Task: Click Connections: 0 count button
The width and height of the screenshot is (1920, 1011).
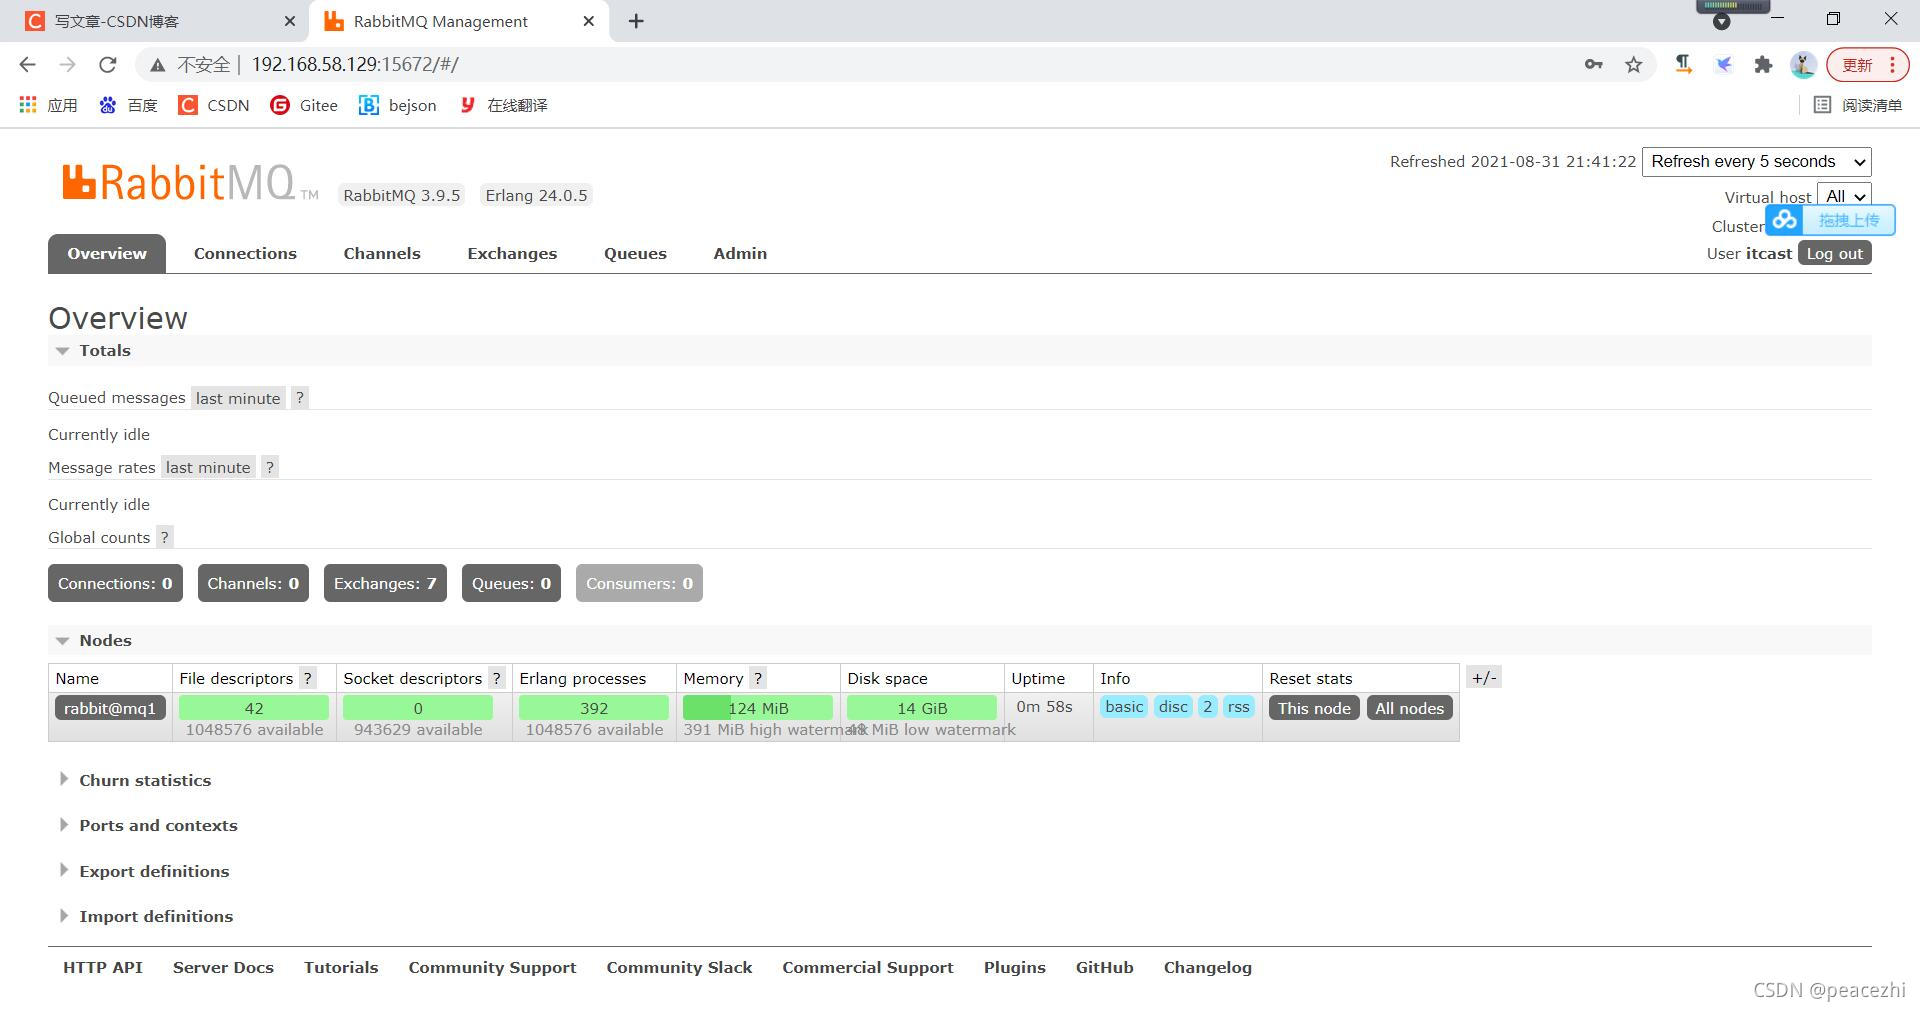Action: click(115, 583)
